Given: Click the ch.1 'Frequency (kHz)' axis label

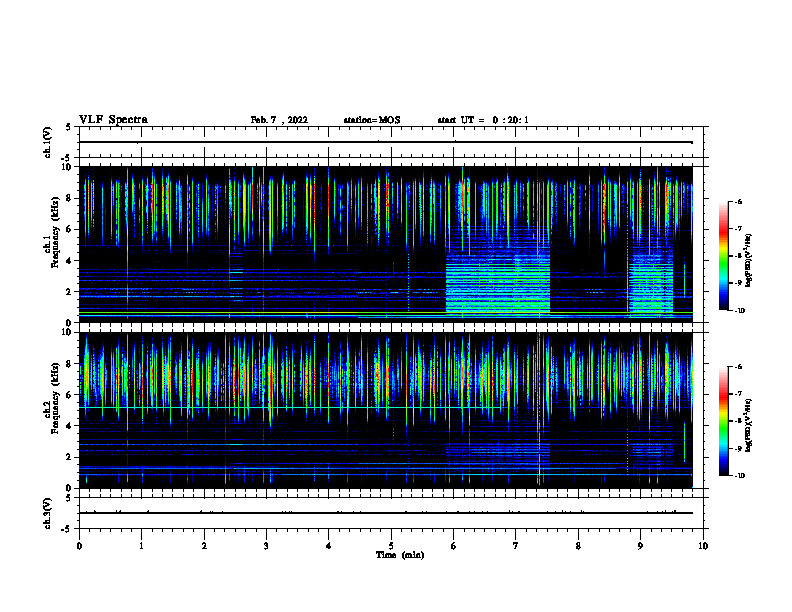Looking at the screenshot, I should 55,233.
